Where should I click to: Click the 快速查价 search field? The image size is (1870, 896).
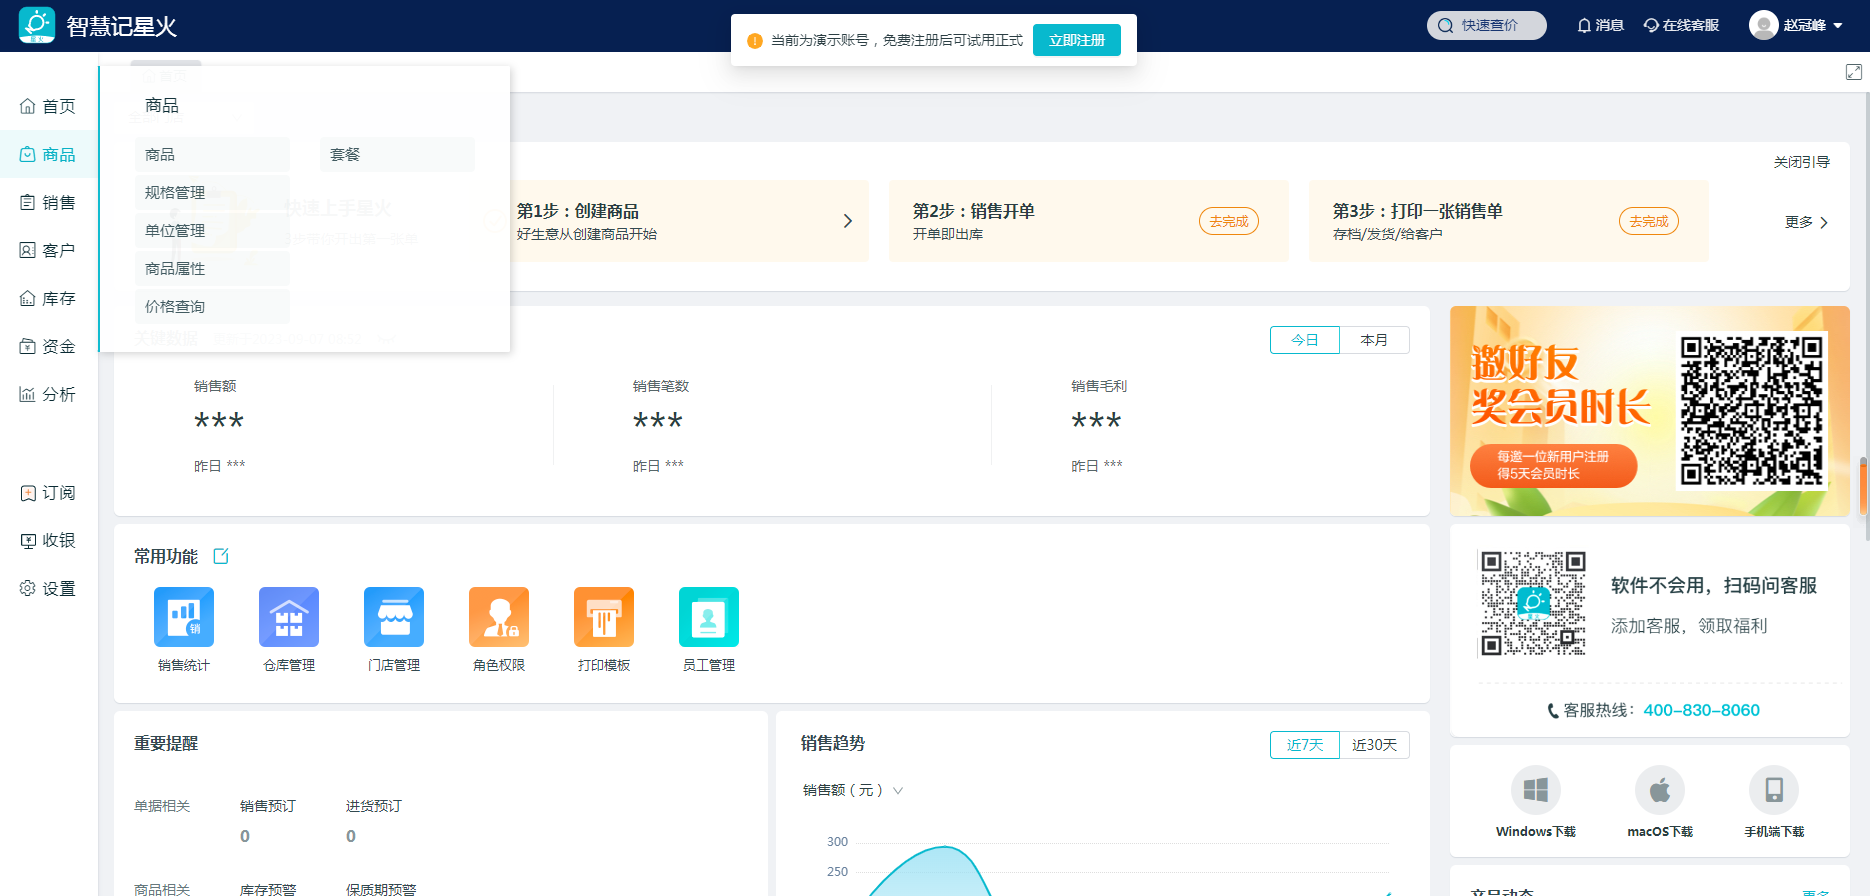(x=1487, y=25)
